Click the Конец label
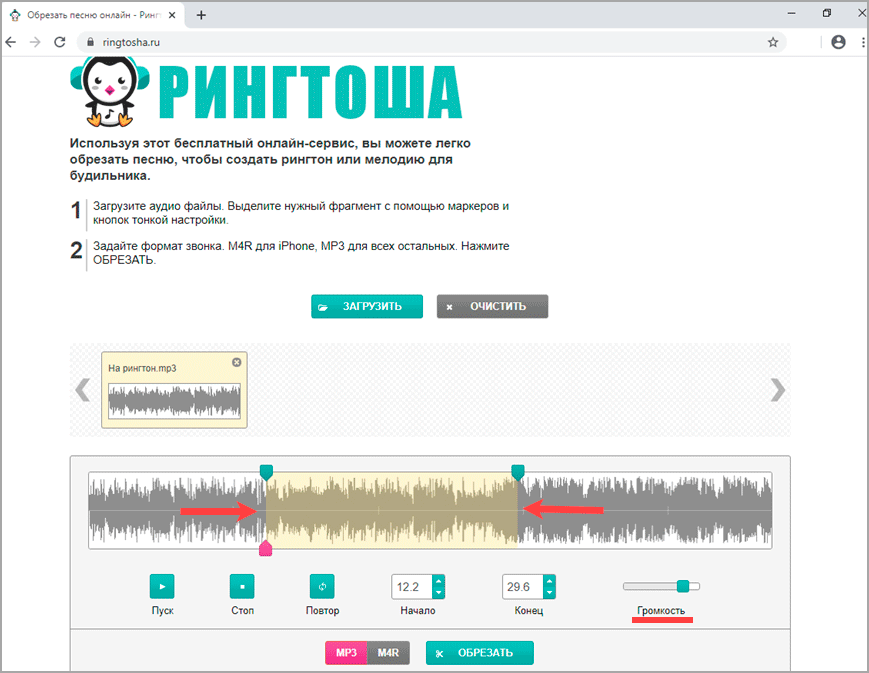The height and width of the screenshot is (673, 869). click(529, 610)
